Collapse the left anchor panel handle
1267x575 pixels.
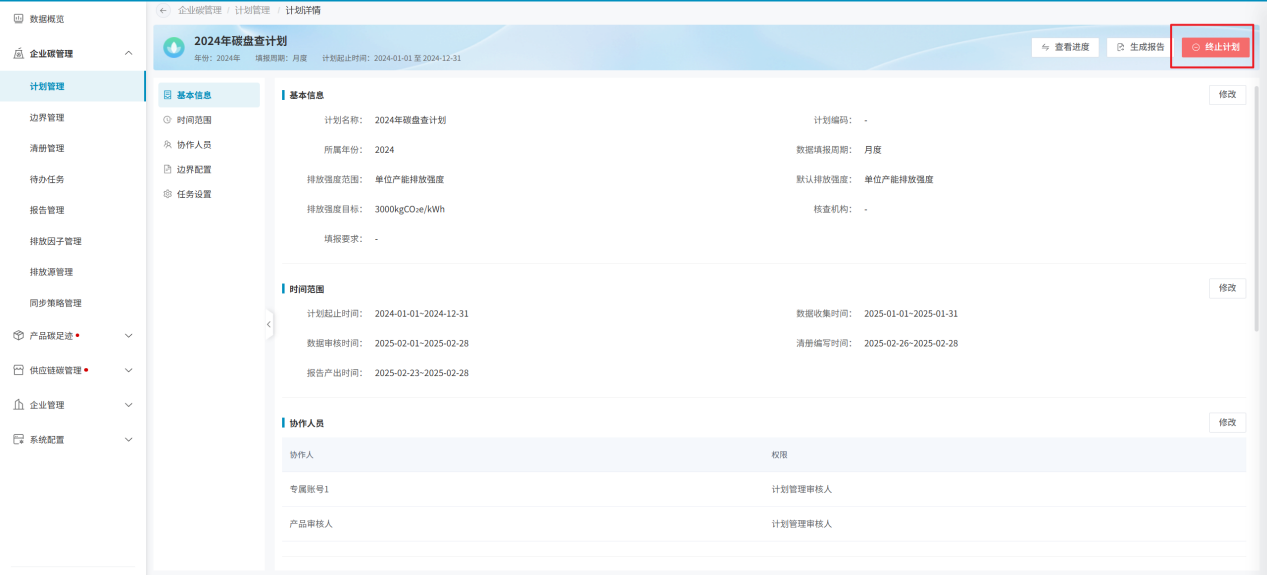coord(269,325)
